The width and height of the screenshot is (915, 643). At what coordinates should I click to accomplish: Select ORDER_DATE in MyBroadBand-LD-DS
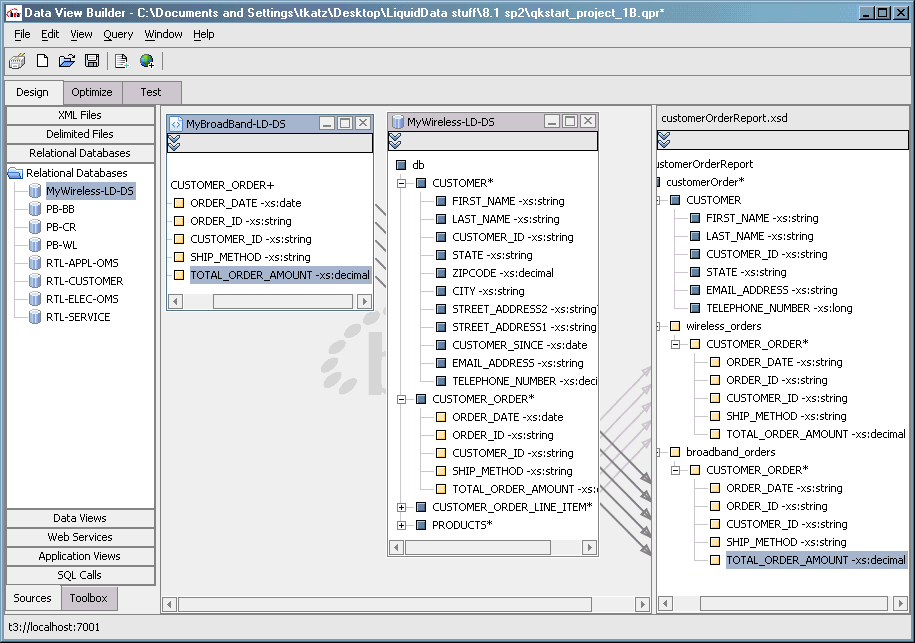pyautogui.click(x=246, y=203)
